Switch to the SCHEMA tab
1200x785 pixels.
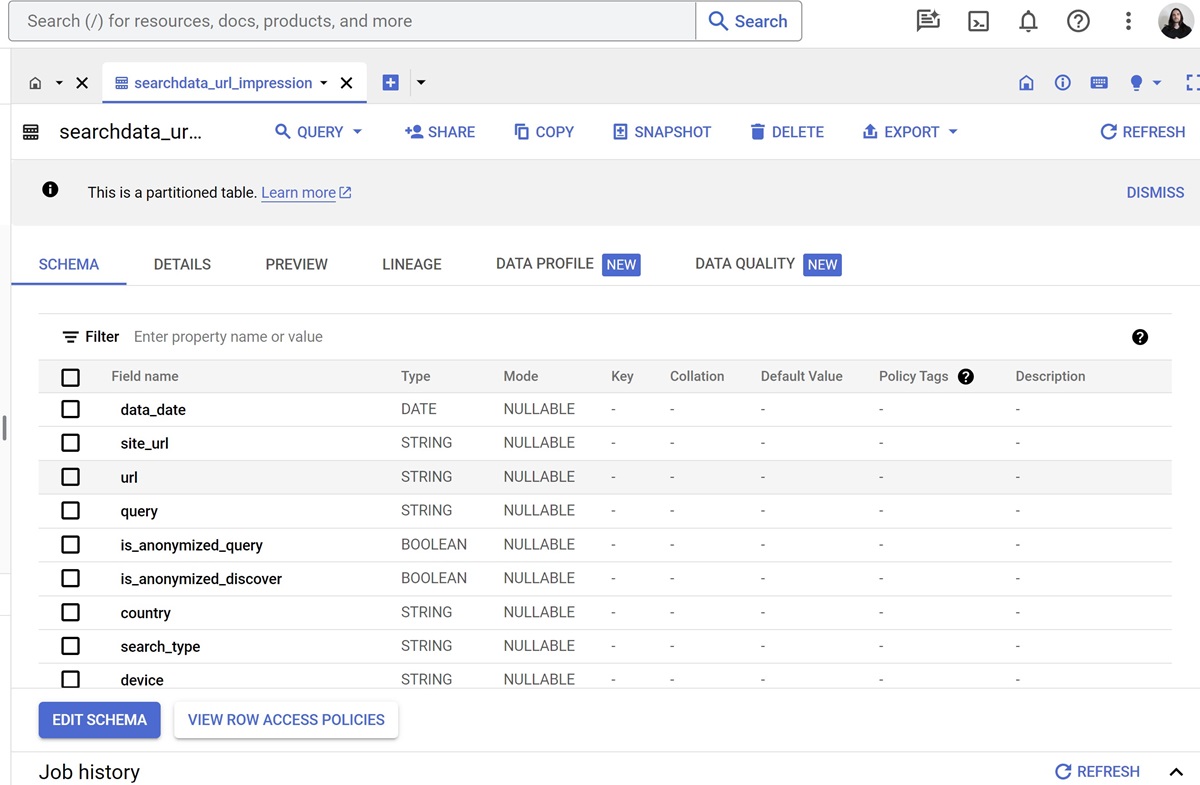[69, 264]
